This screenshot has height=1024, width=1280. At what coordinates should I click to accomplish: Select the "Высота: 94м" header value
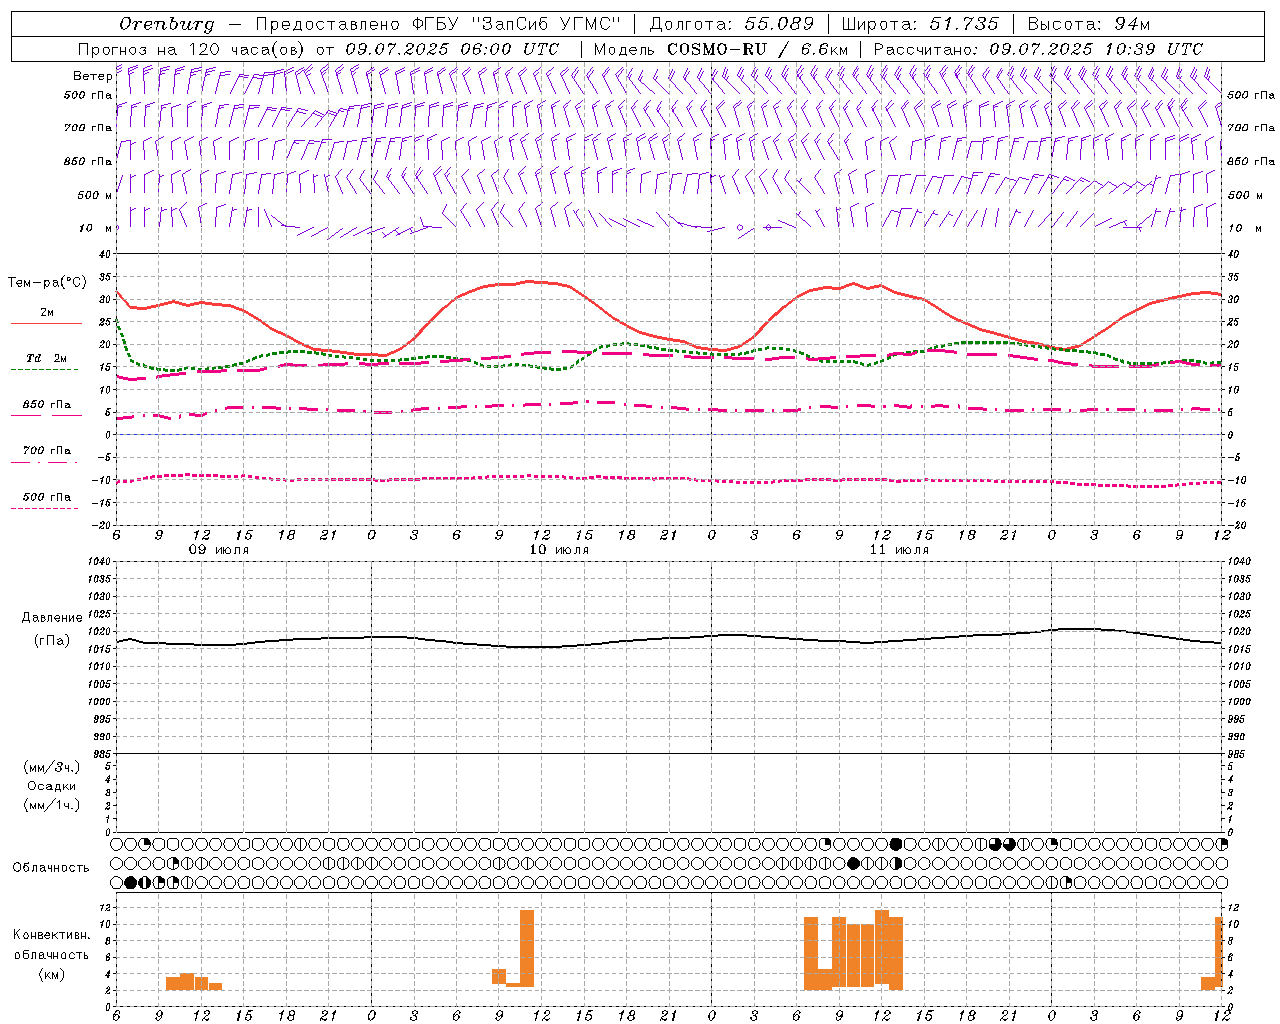coord(1089,24)
